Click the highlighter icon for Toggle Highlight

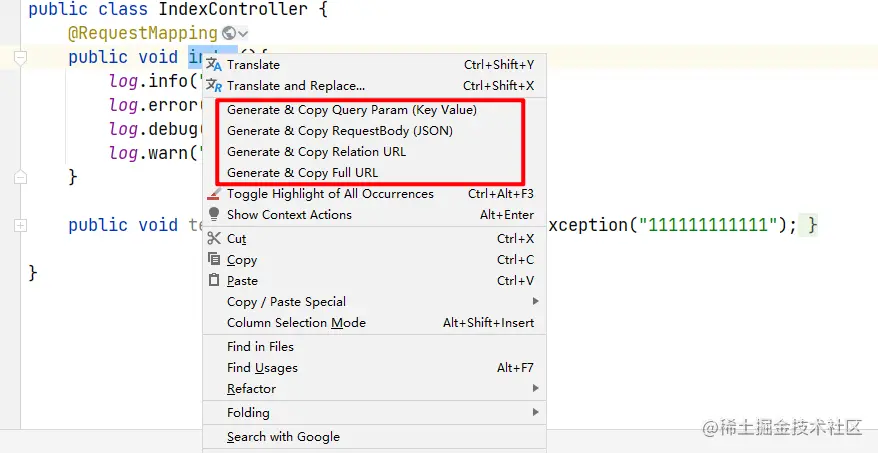pyautogui.click(x=213, y=194)
